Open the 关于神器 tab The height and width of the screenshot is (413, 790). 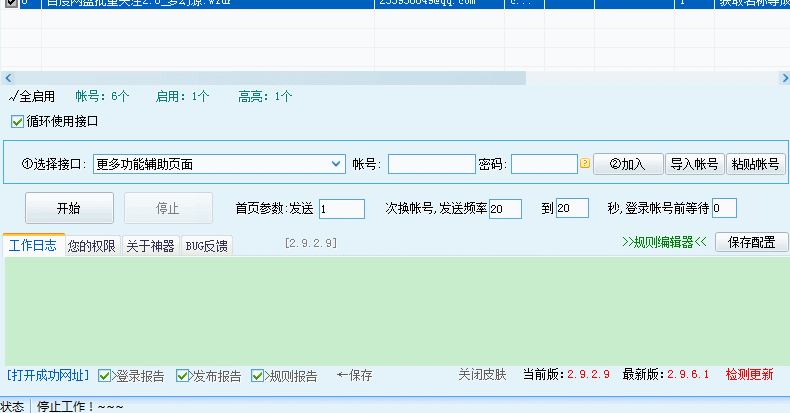coord(150,245)
